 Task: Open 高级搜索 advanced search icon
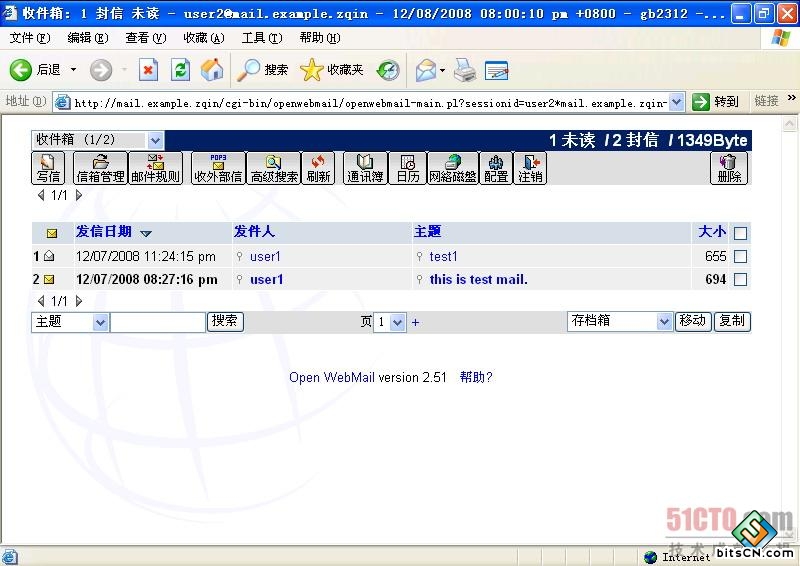(x=274, y=168)
